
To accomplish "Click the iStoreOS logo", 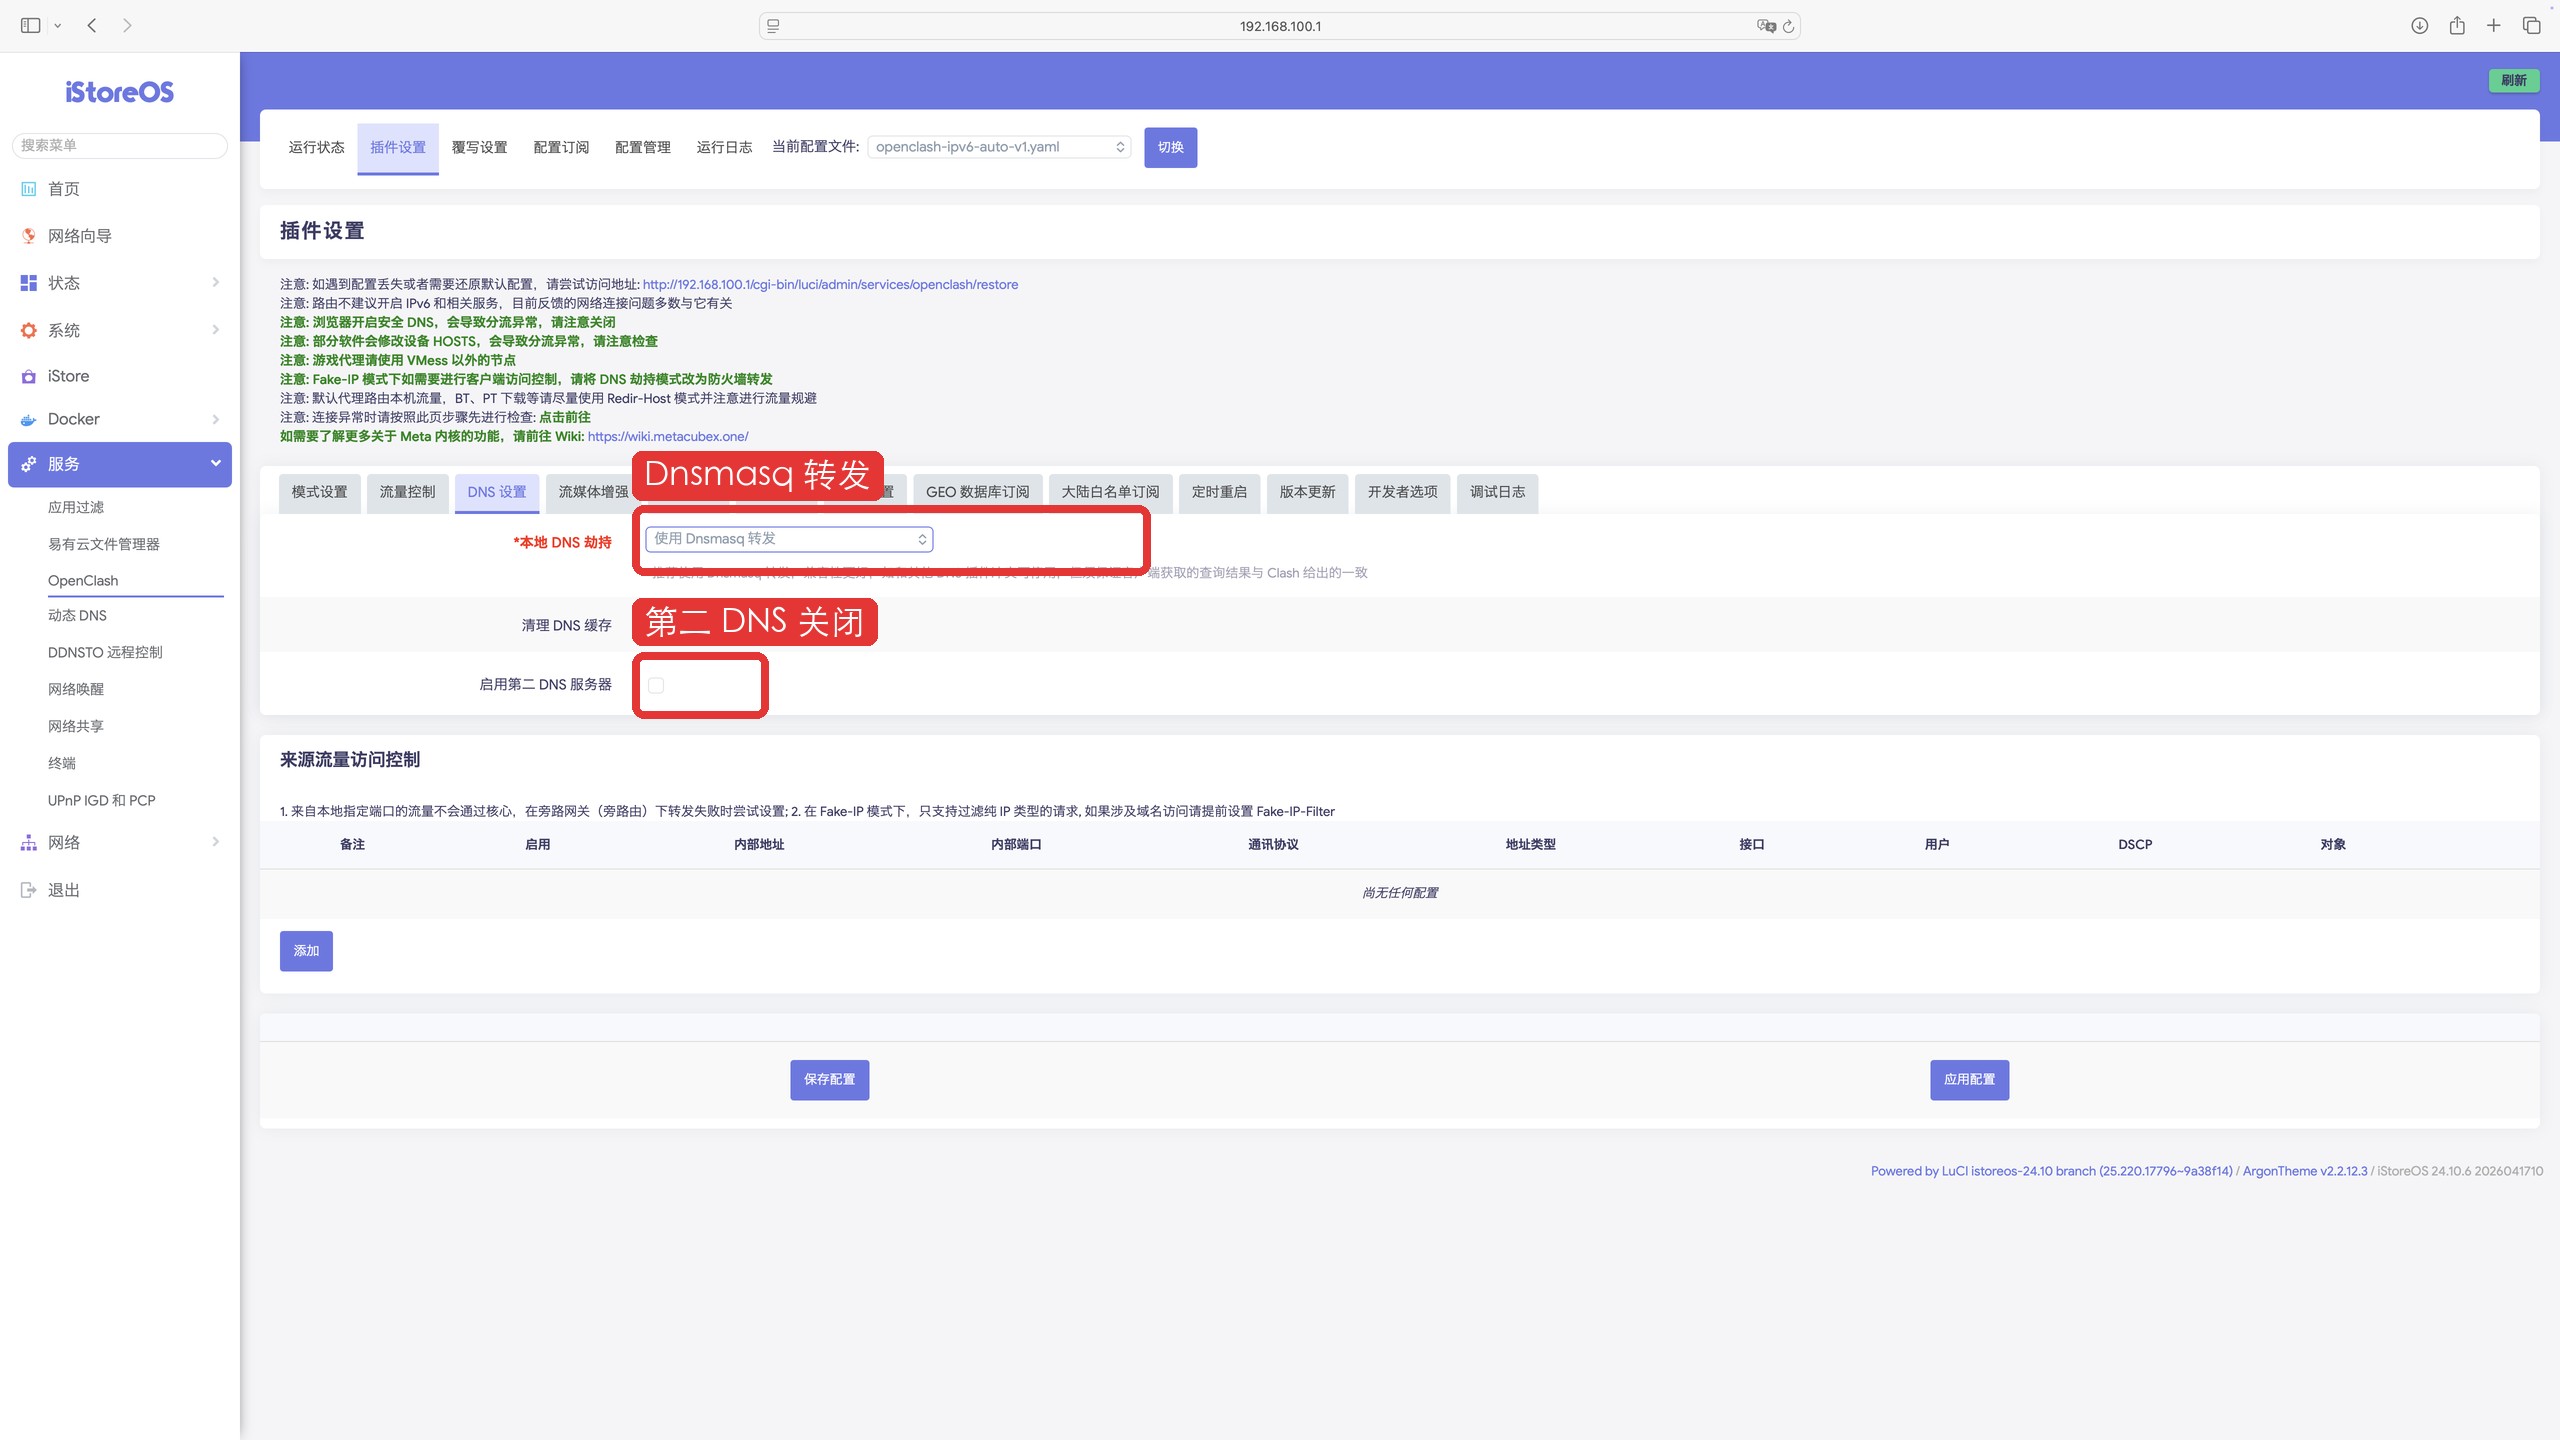I will coord(120,92).
